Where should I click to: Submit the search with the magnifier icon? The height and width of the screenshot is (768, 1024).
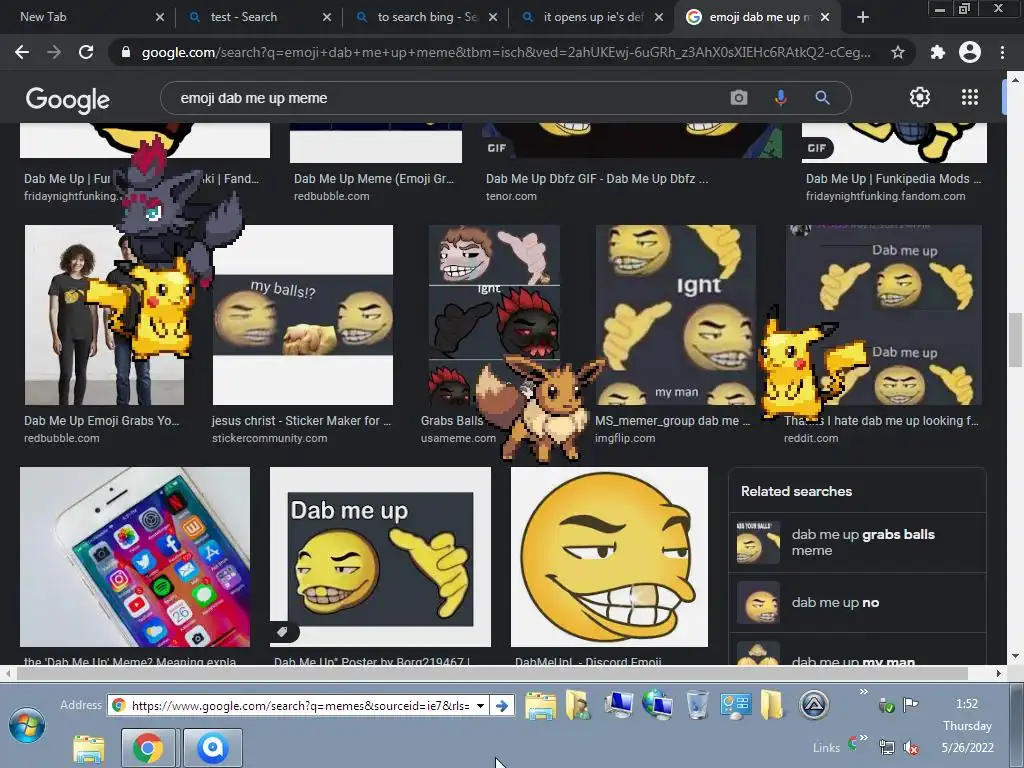coord(822,98)
